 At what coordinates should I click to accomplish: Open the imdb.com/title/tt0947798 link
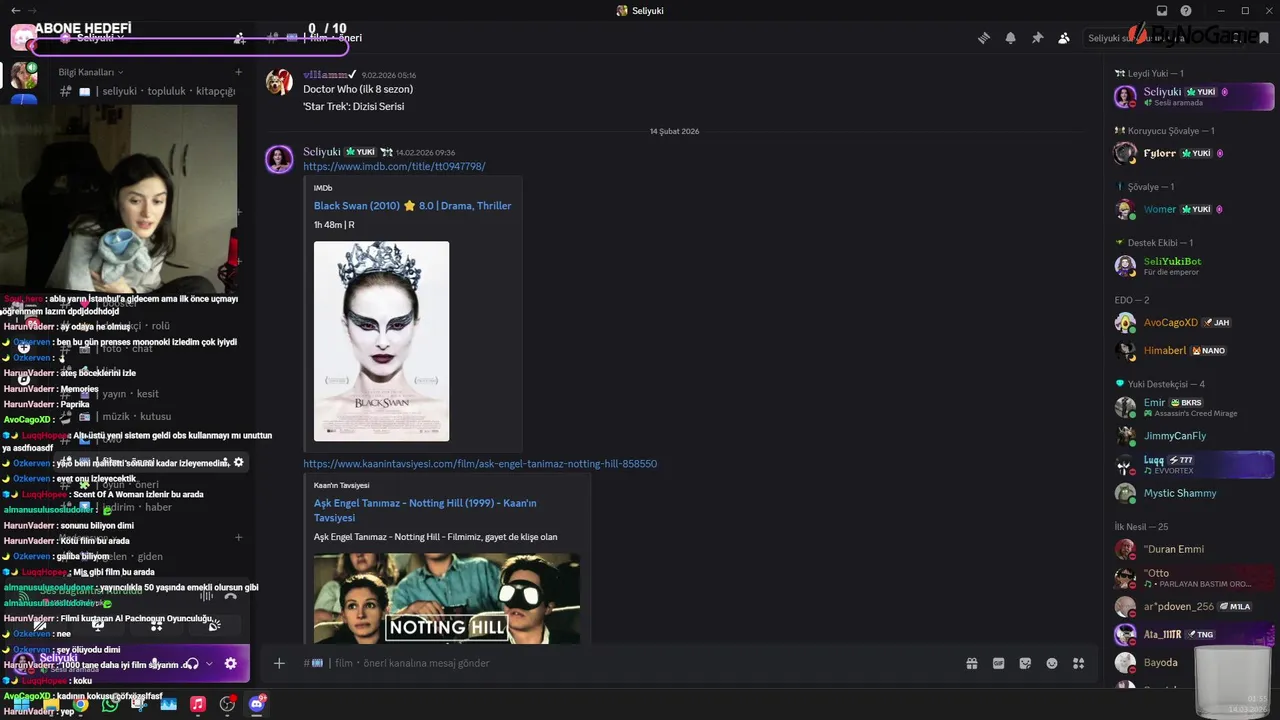pos(394,166)
